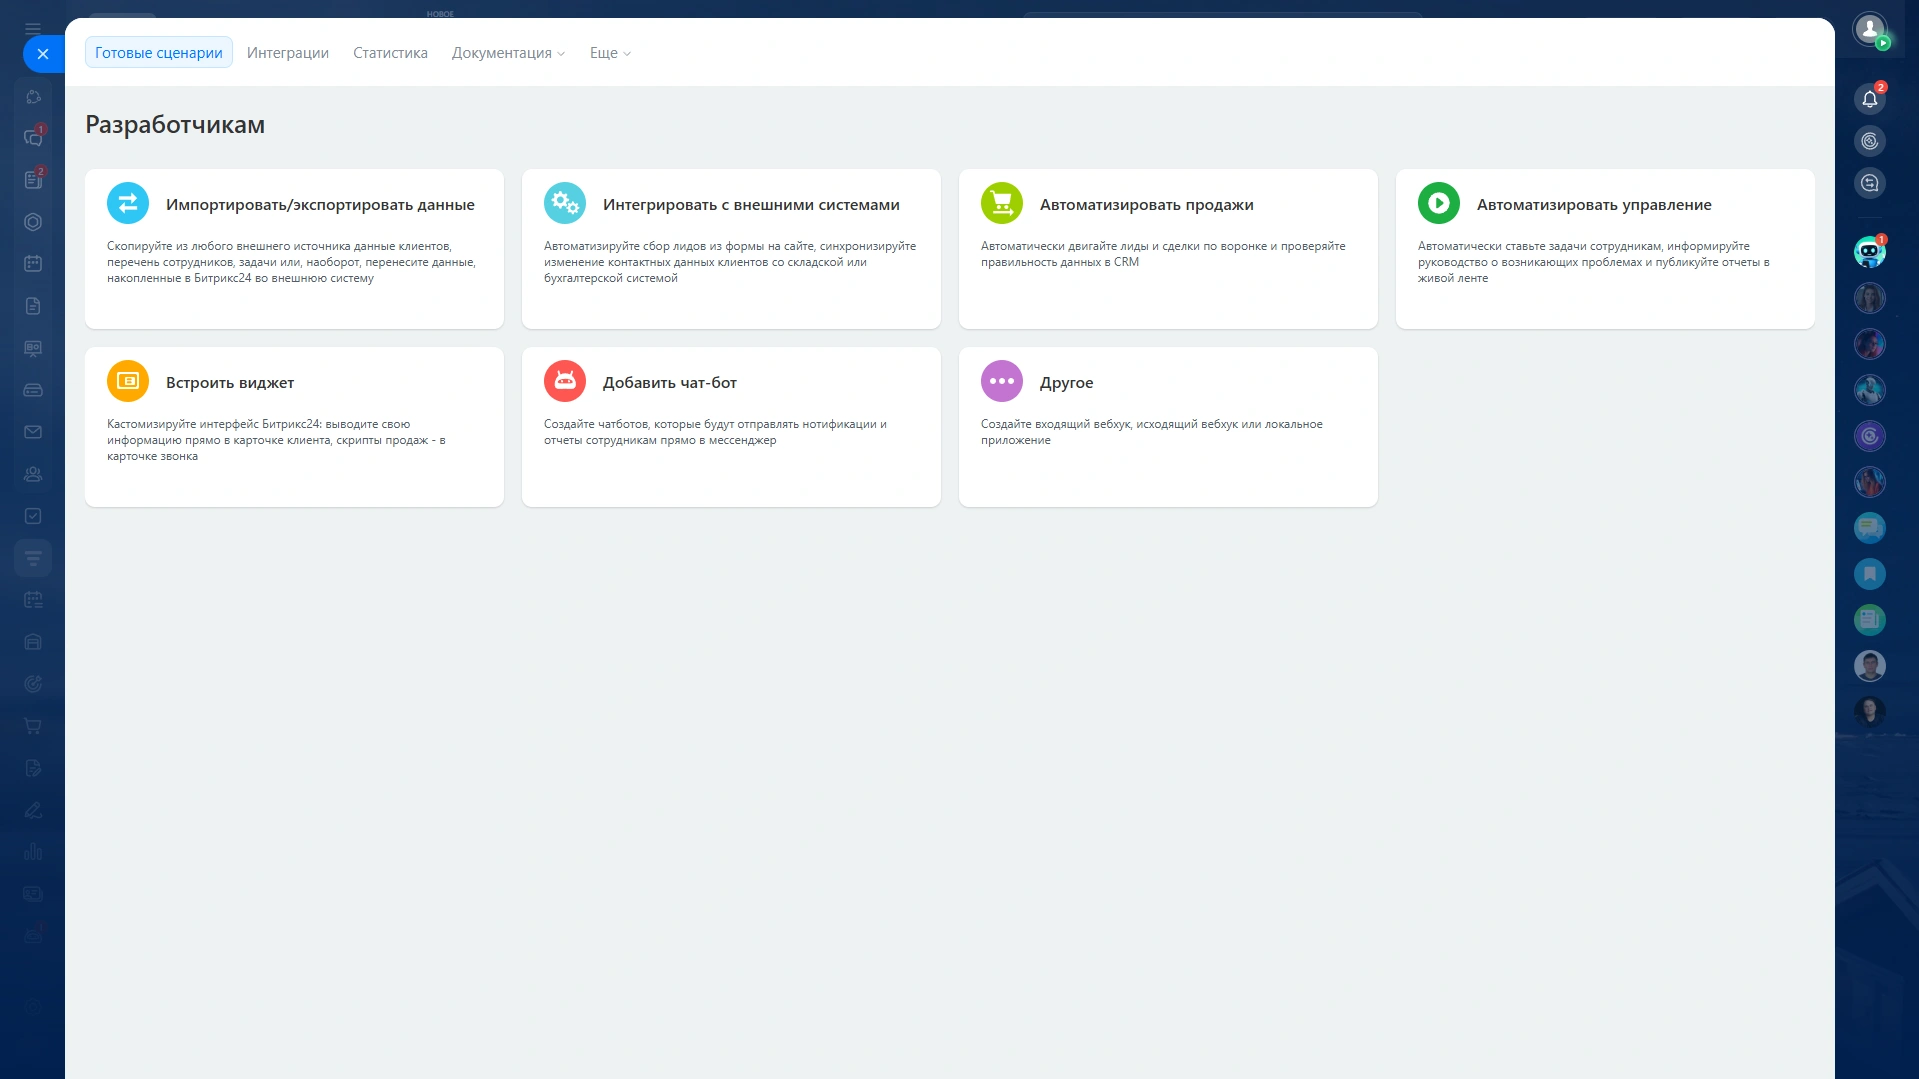Switch to the Статистика tab

pos(390,53)
